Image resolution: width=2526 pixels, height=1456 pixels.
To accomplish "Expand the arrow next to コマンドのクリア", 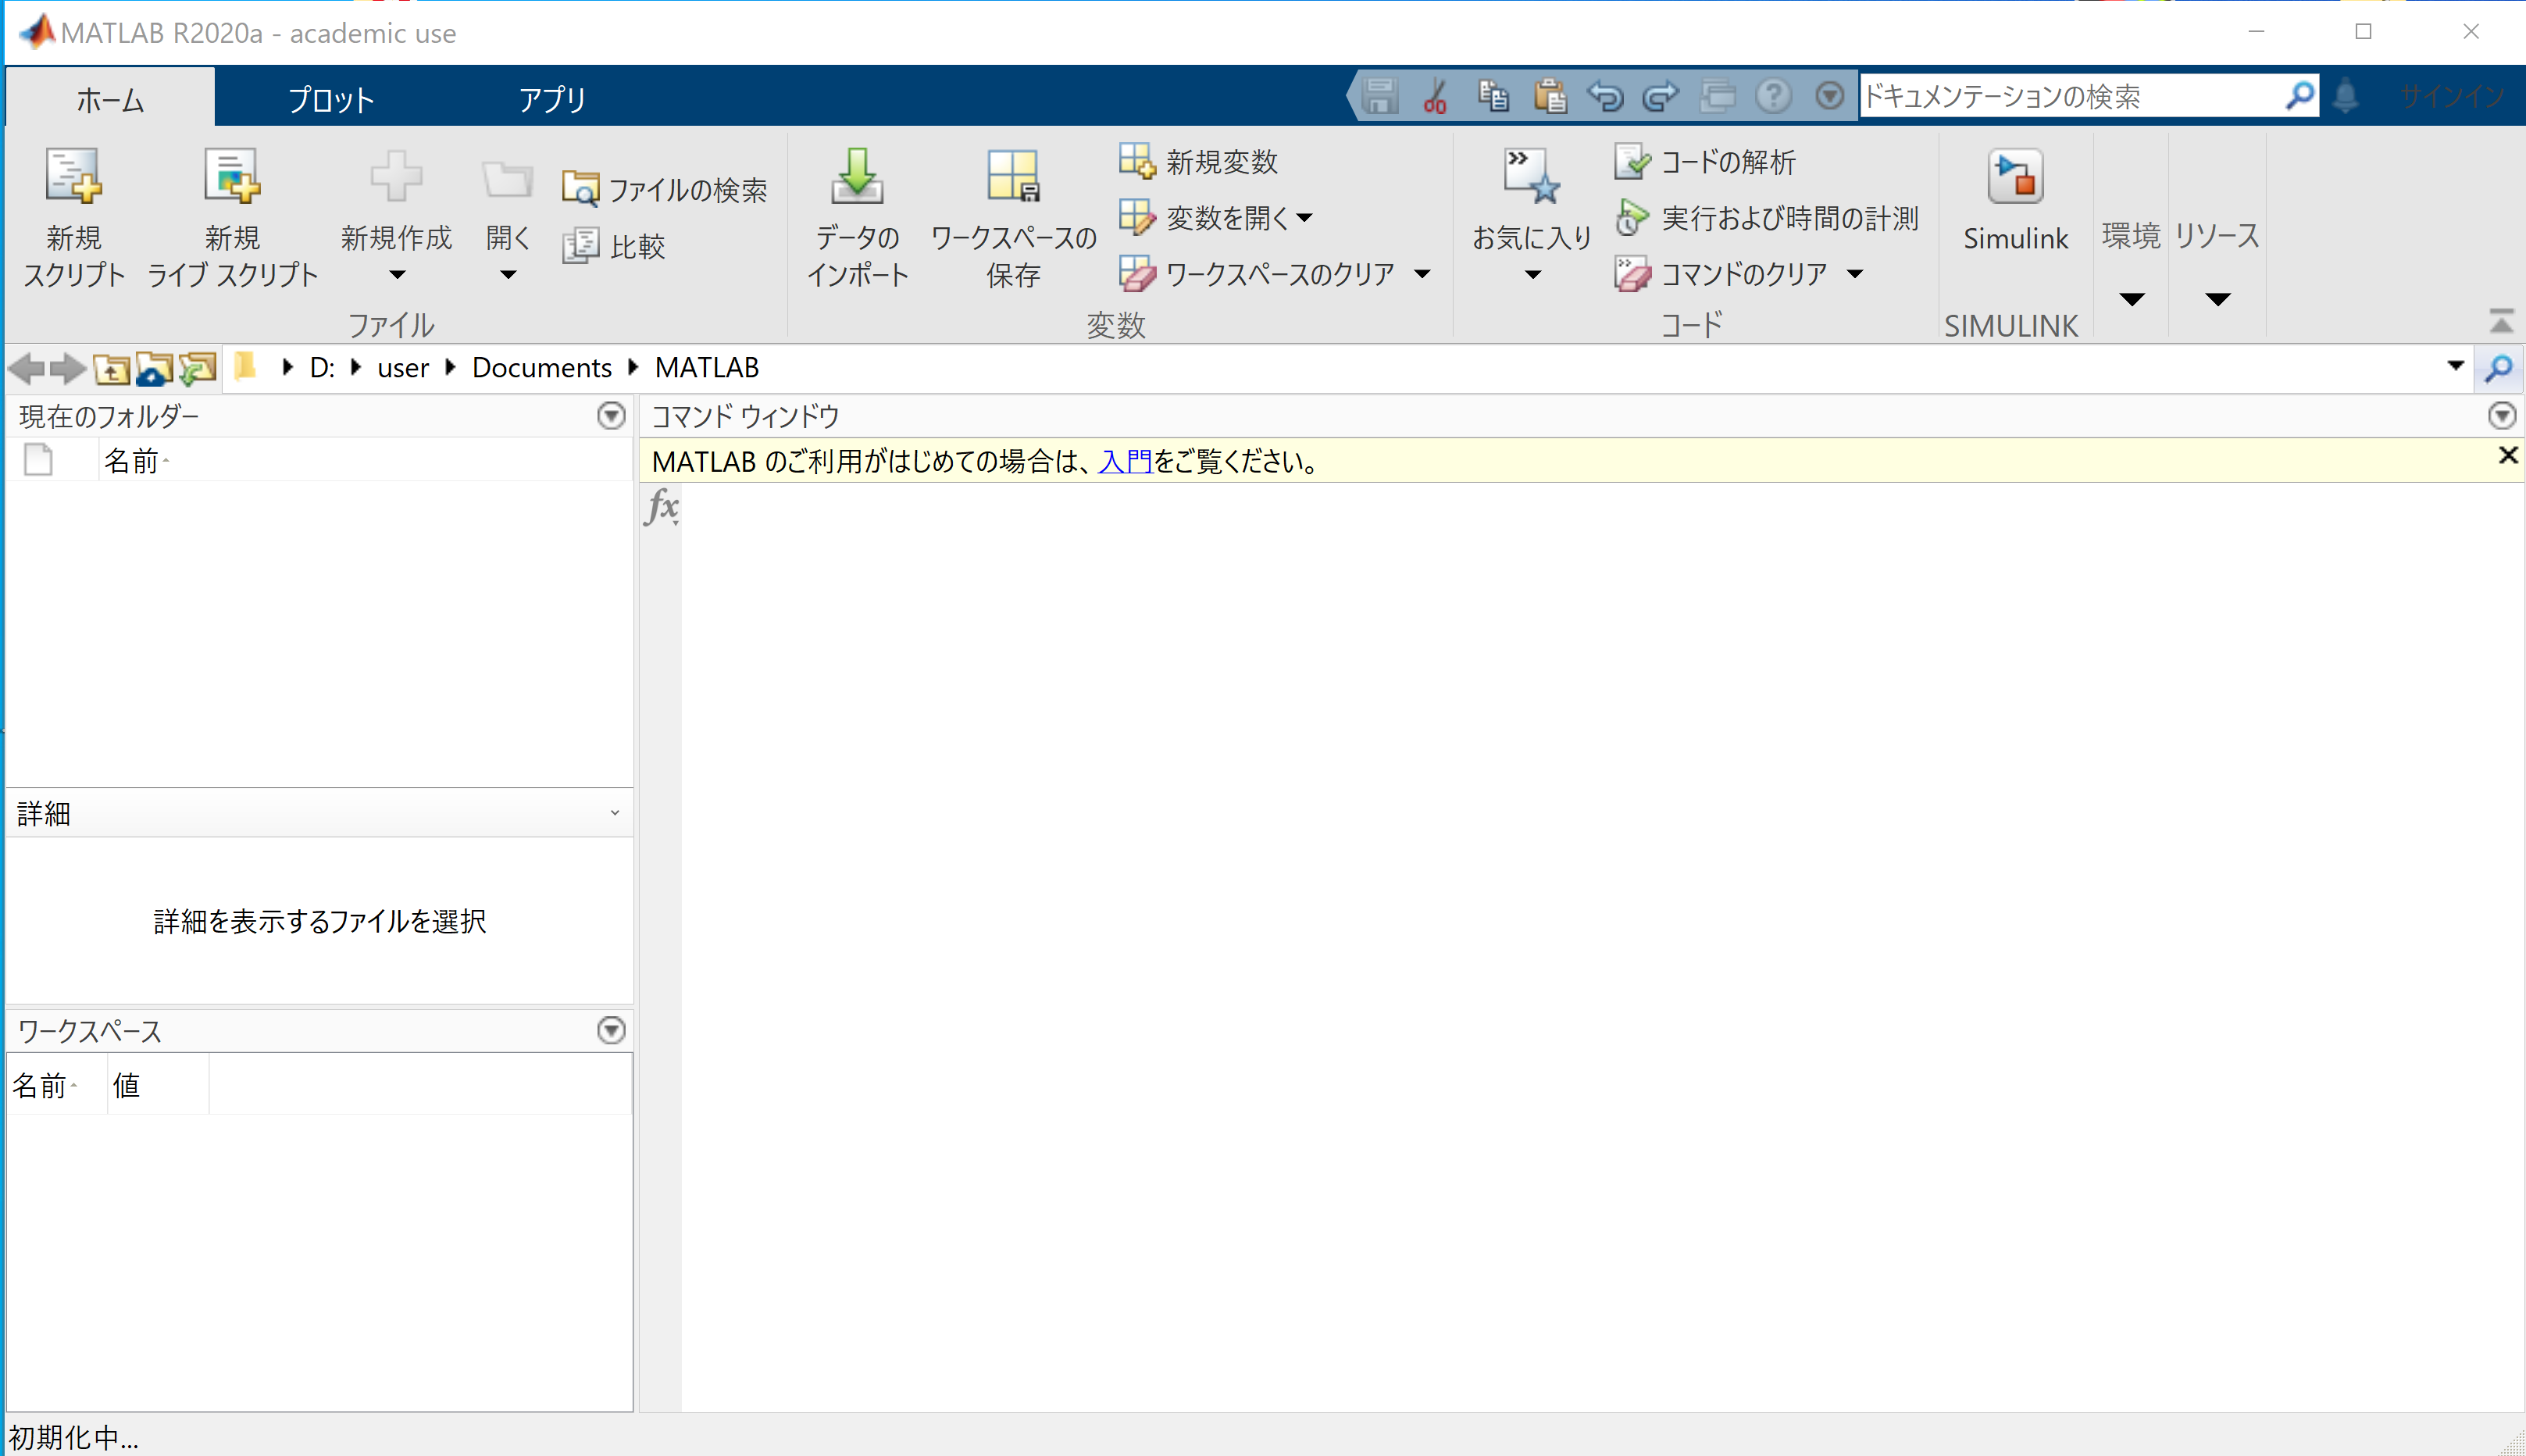I will click(1855, 273).
